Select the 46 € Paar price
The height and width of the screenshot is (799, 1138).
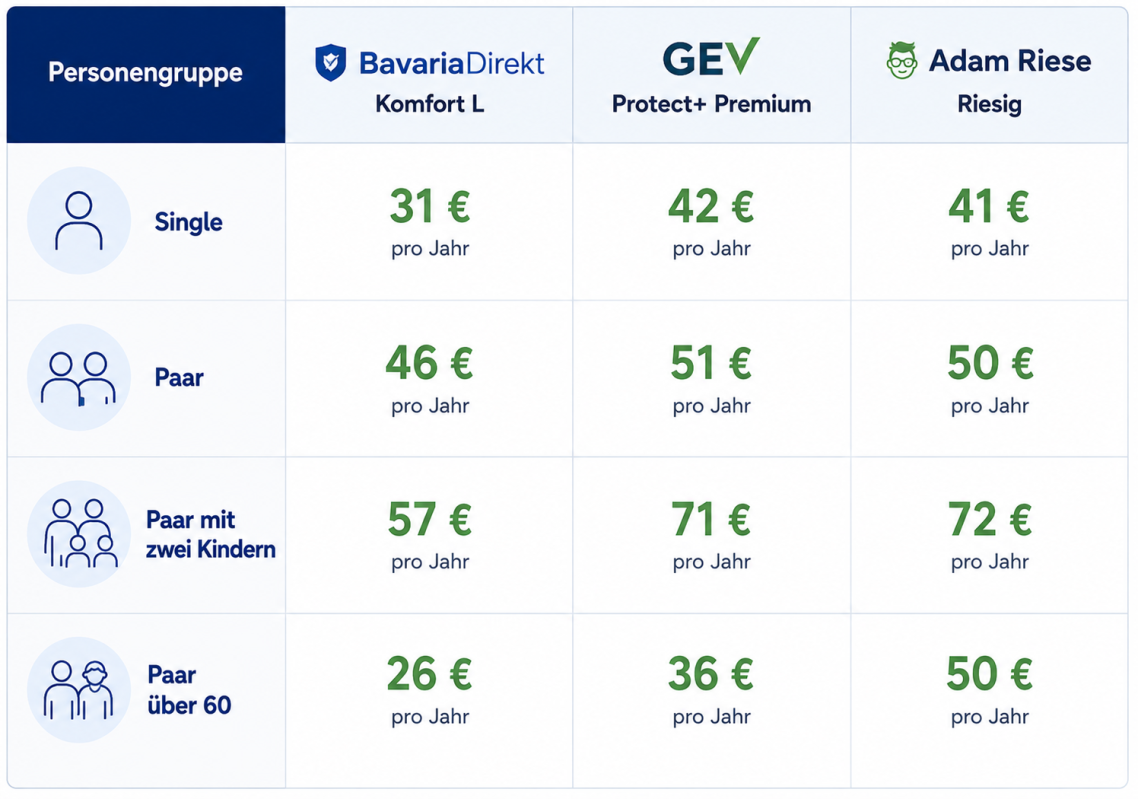pos(430,363)
